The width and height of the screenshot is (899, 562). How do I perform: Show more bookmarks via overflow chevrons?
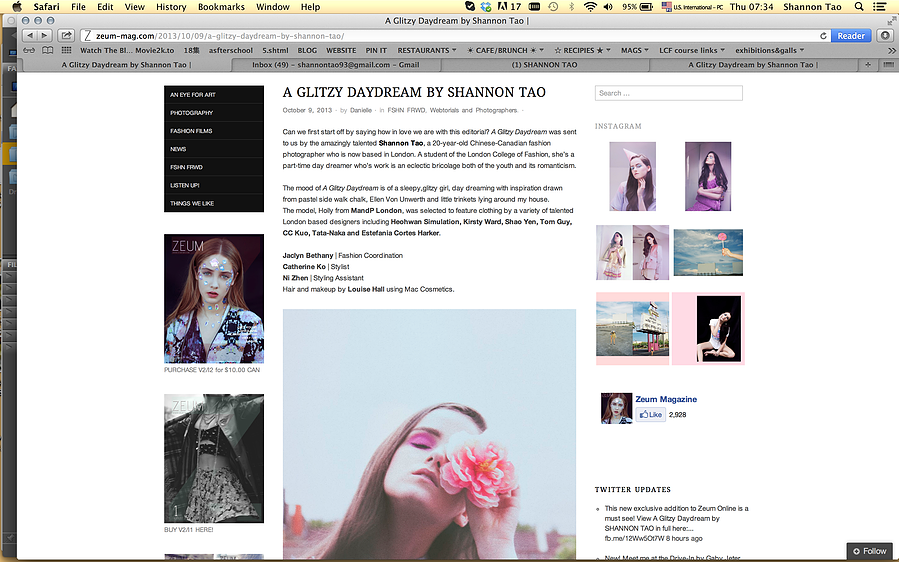pyautogui.click(x=891, y=50)
